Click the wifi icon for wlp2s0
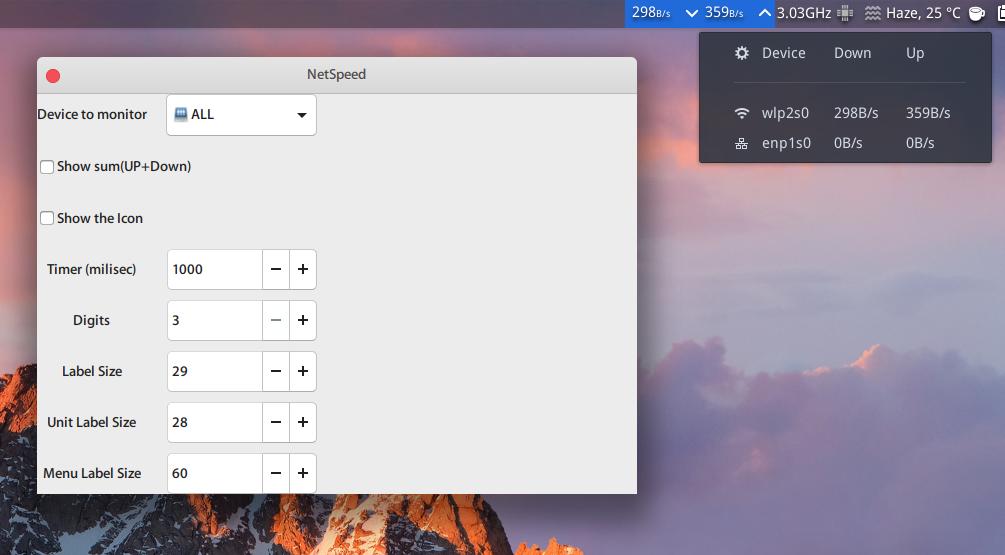Viewport: 1005px width, 555px height. 742,113
